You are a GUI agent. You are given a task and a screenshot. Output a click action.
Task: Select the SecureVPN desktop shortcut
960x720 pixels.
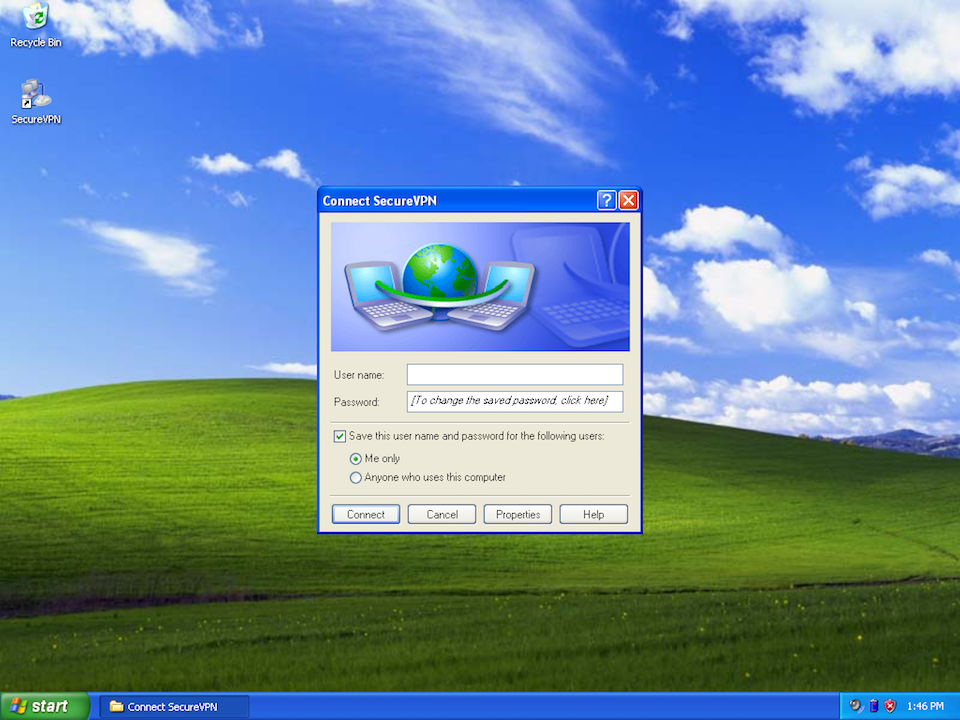[36, 96]
